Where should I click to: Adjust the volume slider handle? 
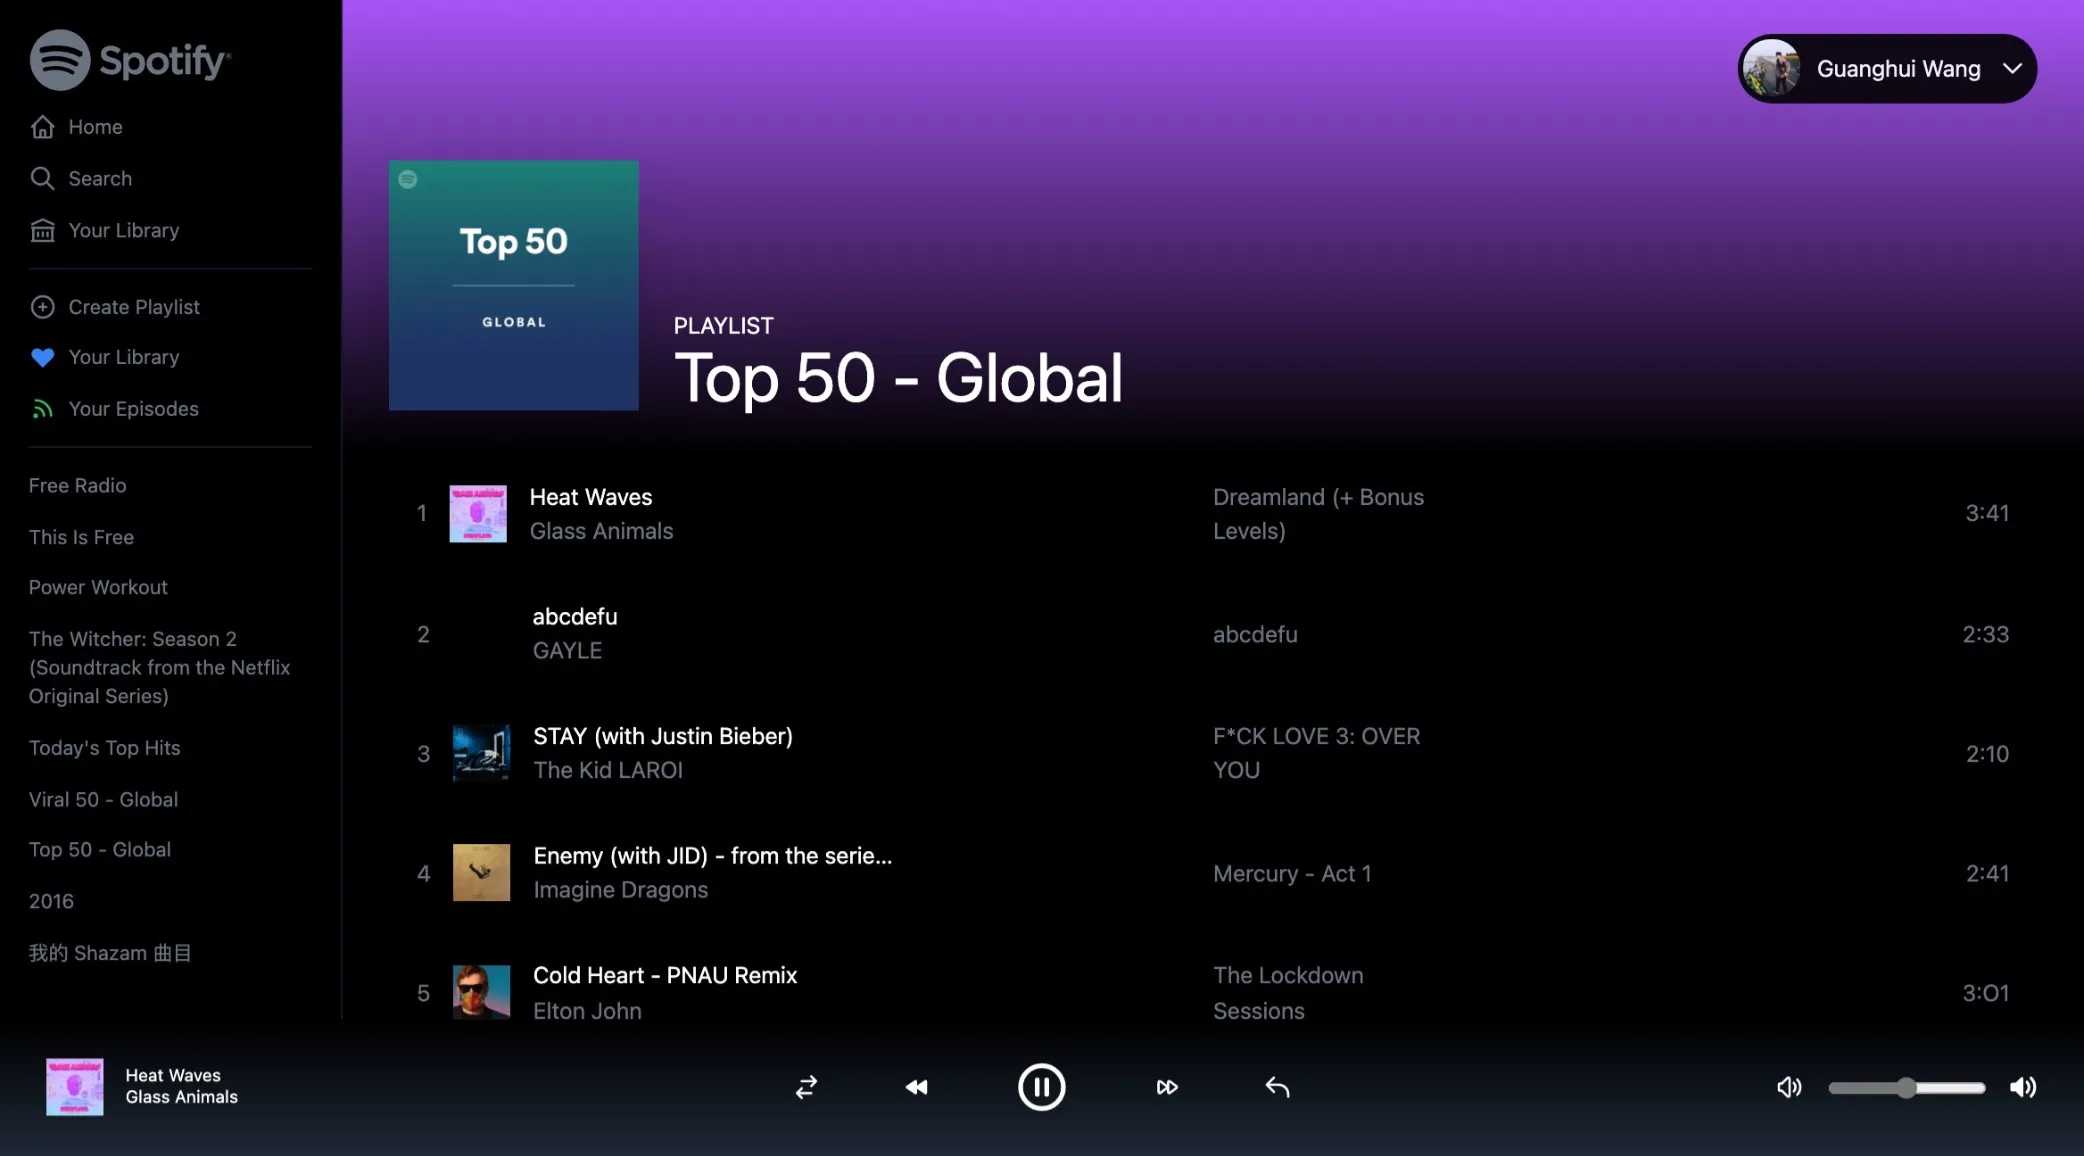click(x=1906, y=1088)
